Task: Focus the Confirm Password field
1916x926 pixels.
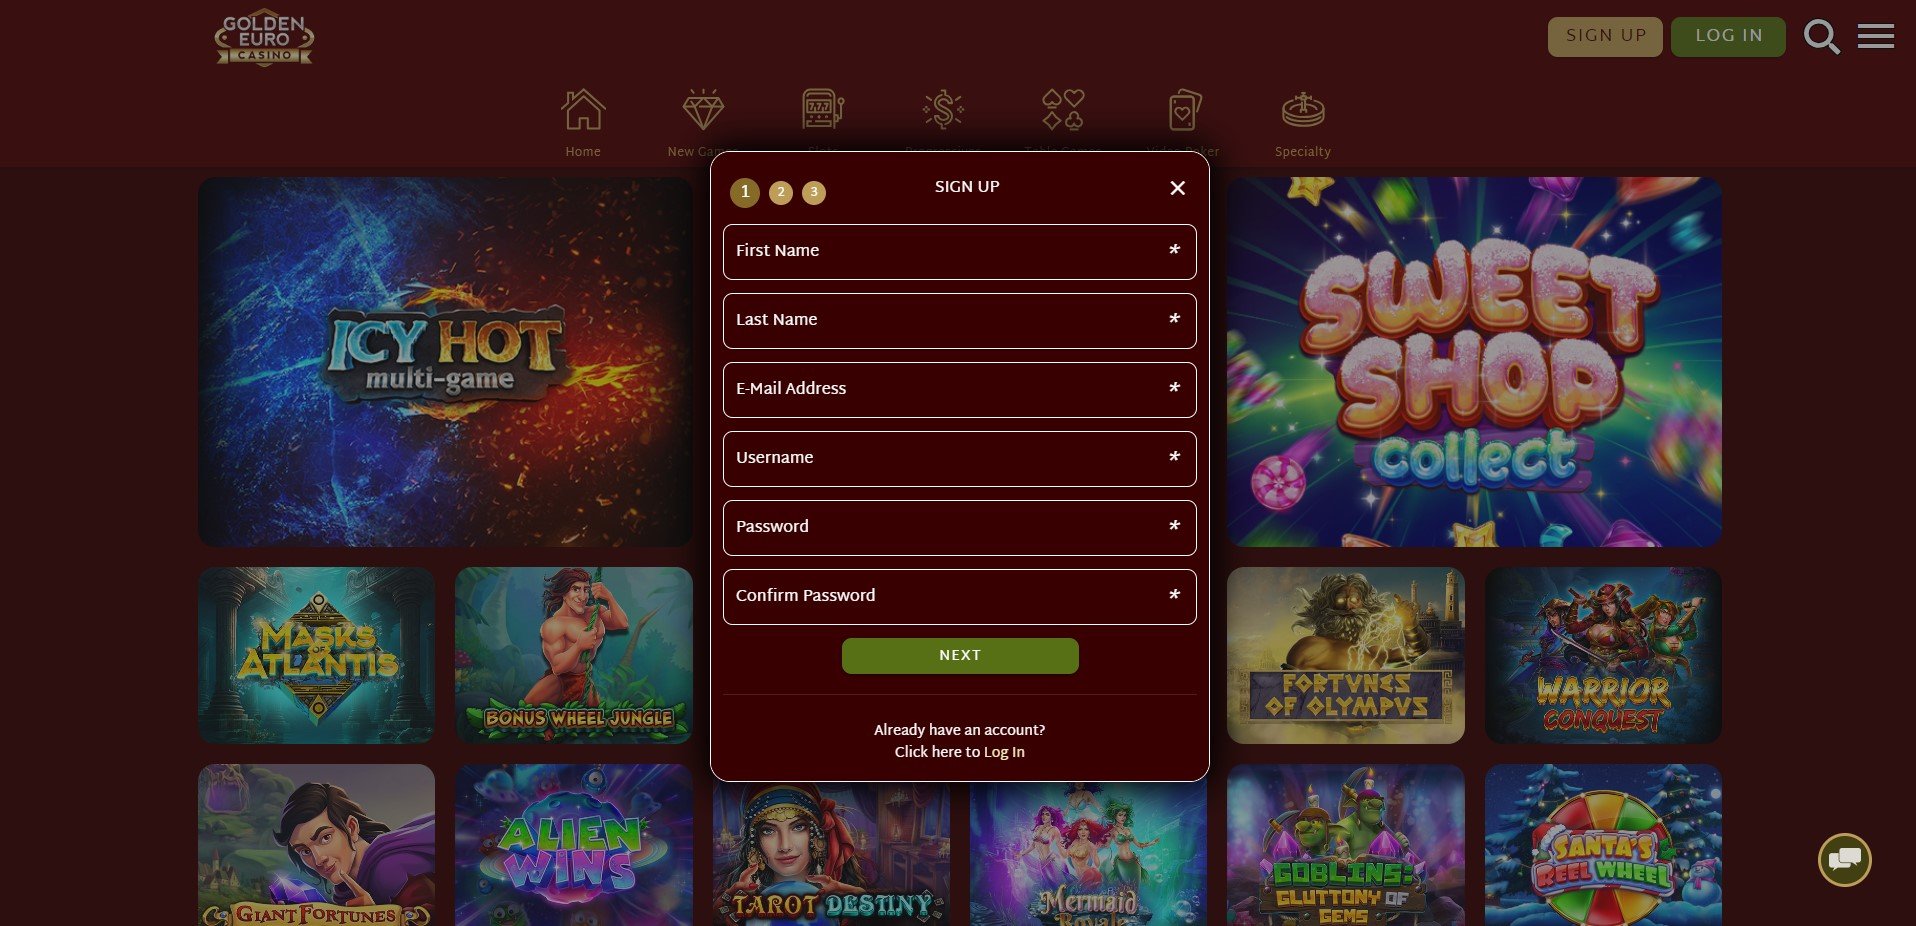Action: pos(960,597)
